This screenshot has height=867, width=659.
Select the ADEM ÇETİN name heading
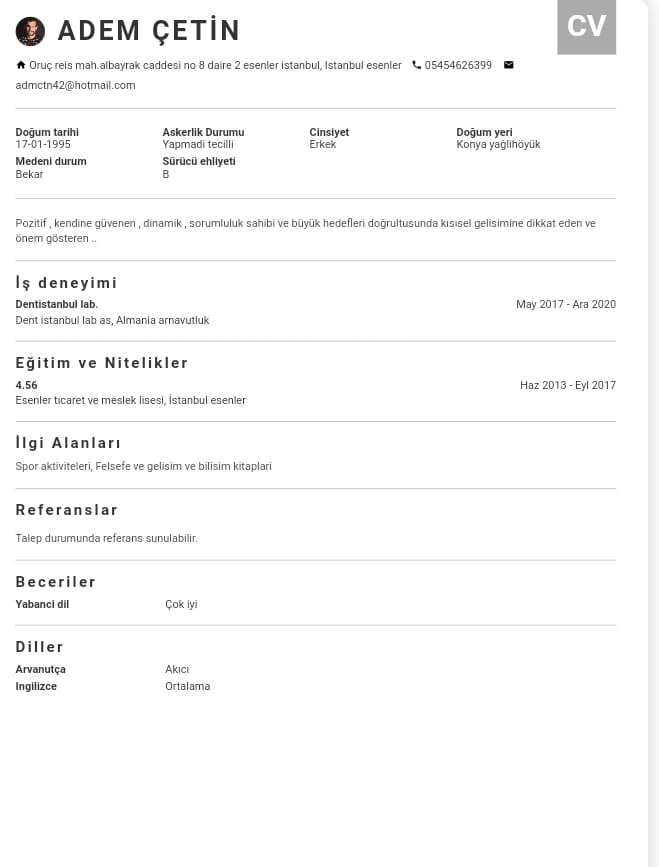(149, 30)
